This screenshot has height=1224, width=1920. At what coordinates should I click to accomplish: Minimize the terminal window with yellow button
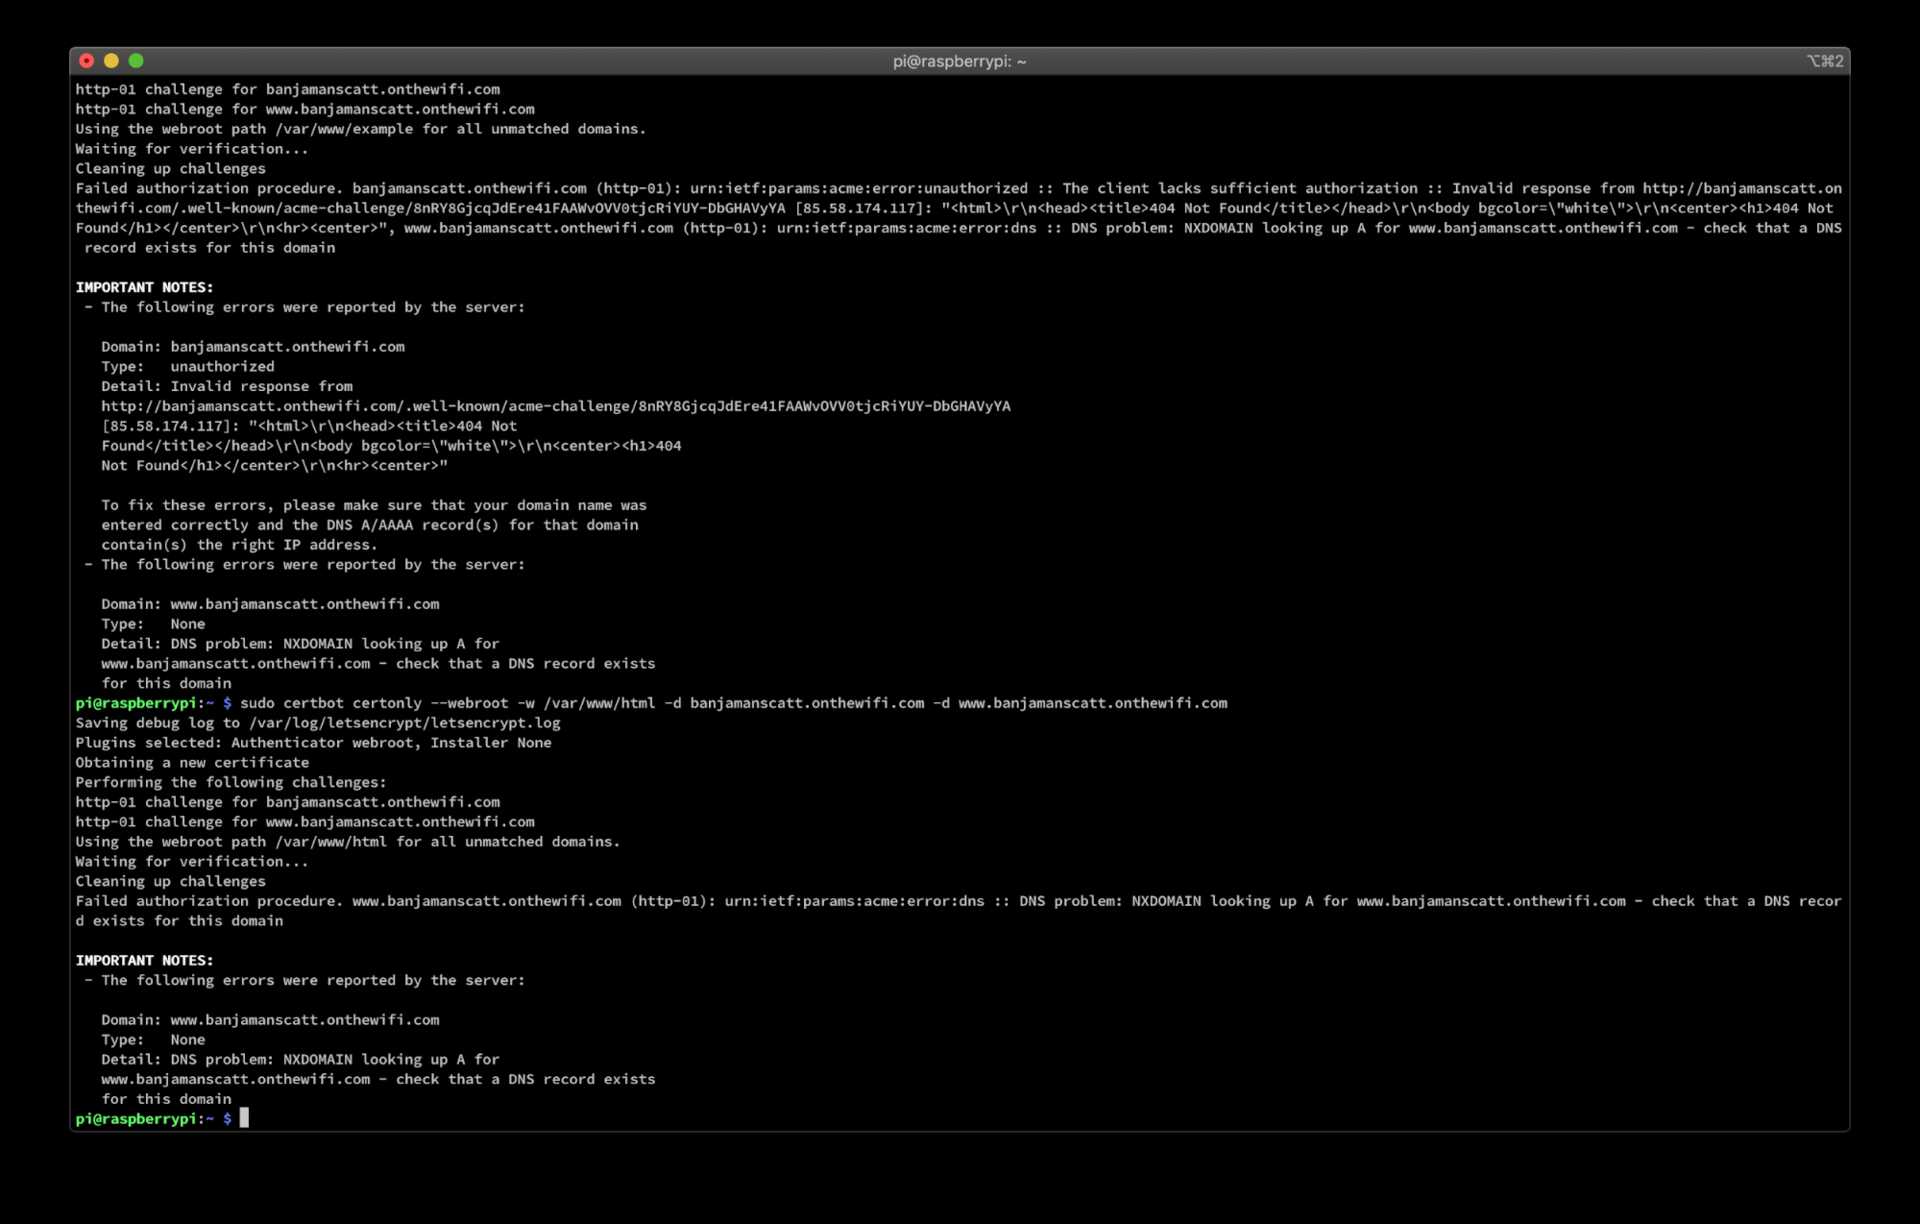(x=111, y=61)
